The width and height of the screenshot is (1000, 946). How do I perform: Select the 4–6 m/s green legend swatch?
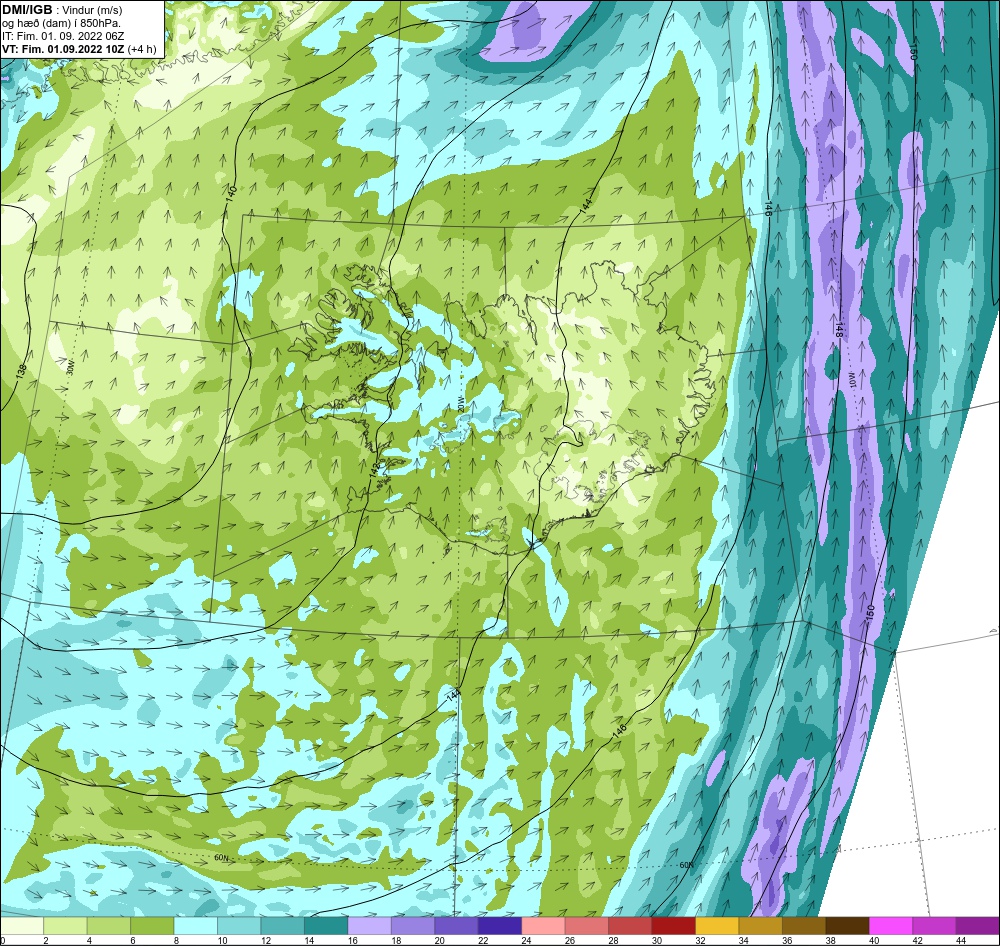tap(109, 926)
